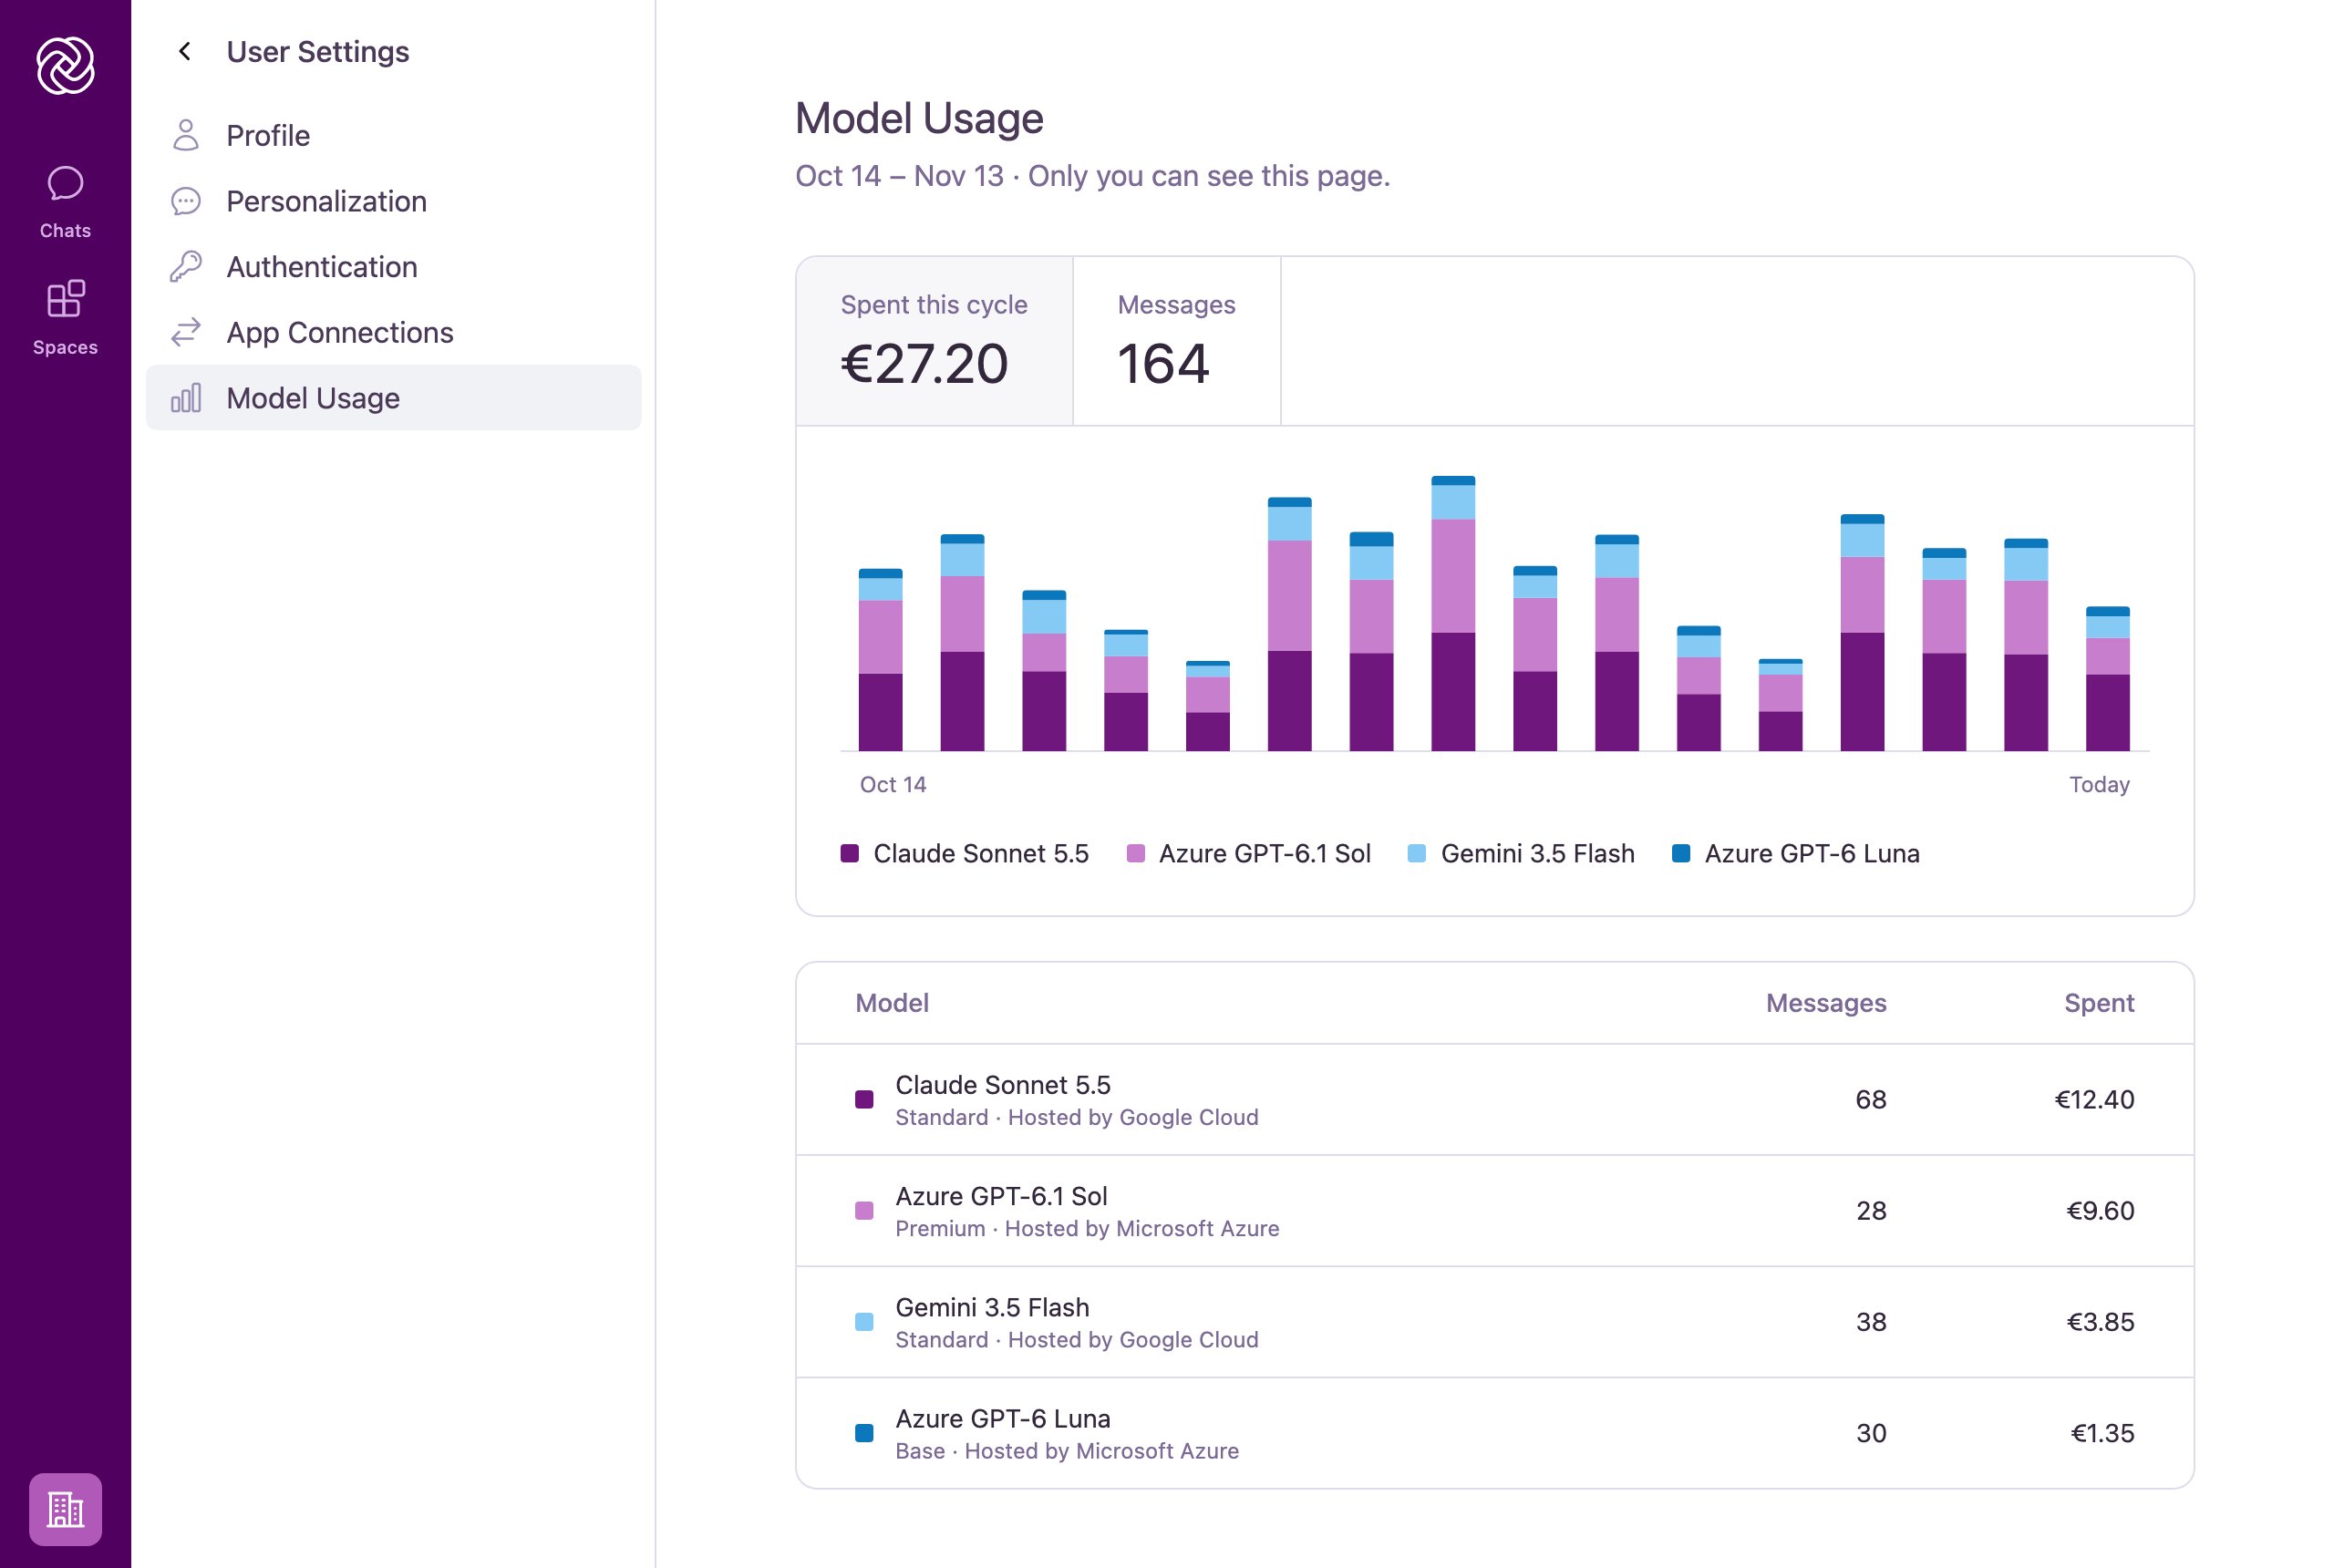Viewport: 2334px width, 1568px height.
Task: Open the Personalization settings page
Action: (393, 201)
